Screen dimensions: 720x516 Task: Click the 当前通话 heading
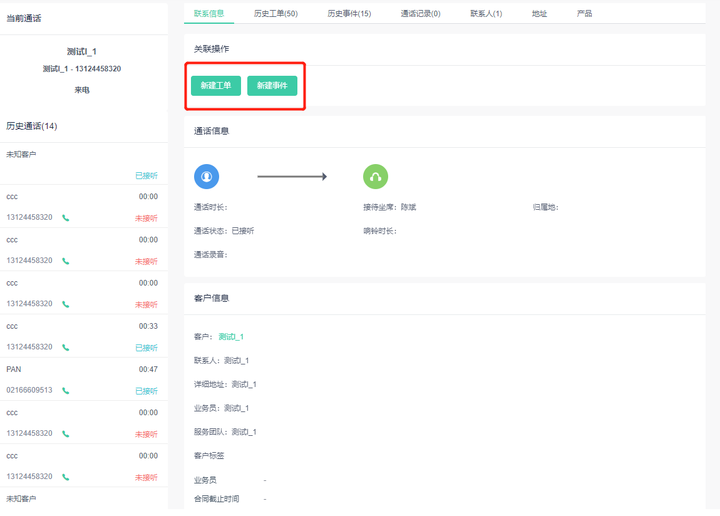point(23,18)
